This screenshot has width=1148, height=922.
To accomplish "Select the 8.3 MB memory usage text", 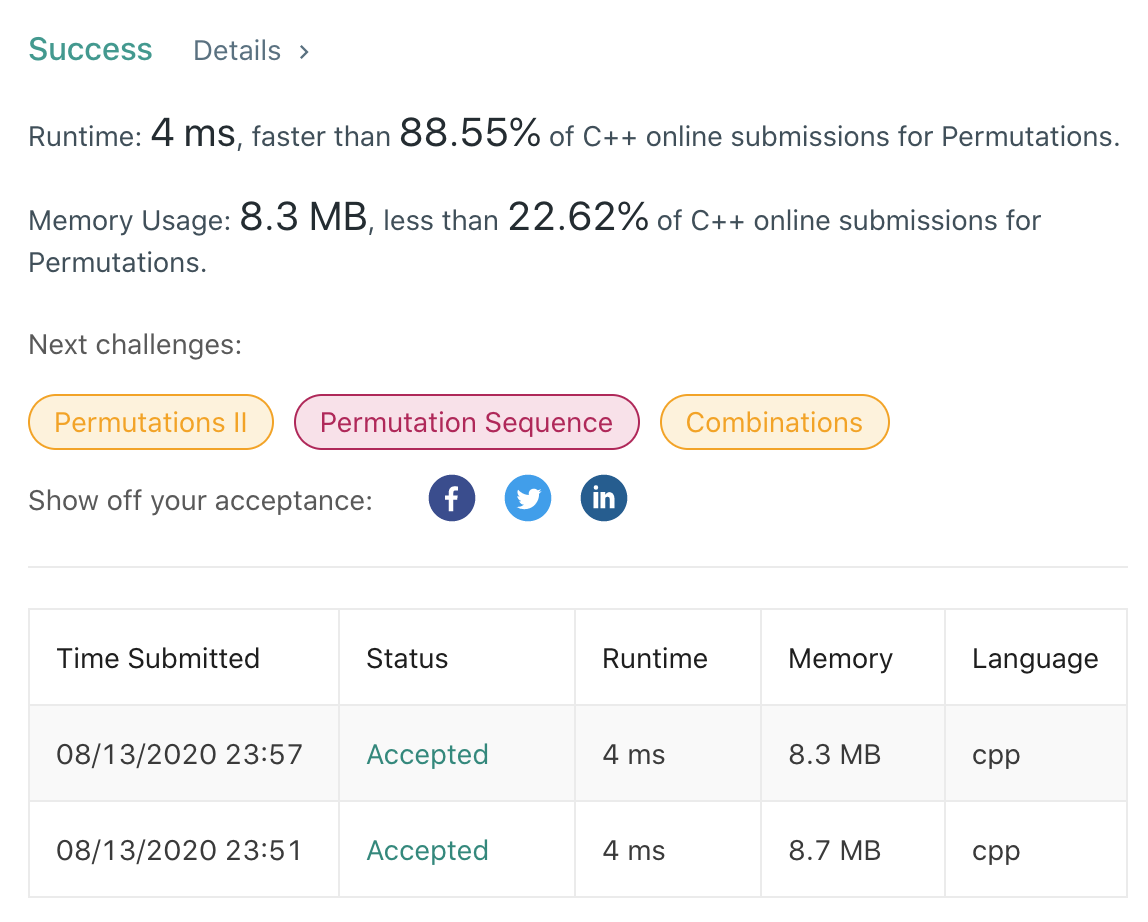I will (x=305, y=216).
